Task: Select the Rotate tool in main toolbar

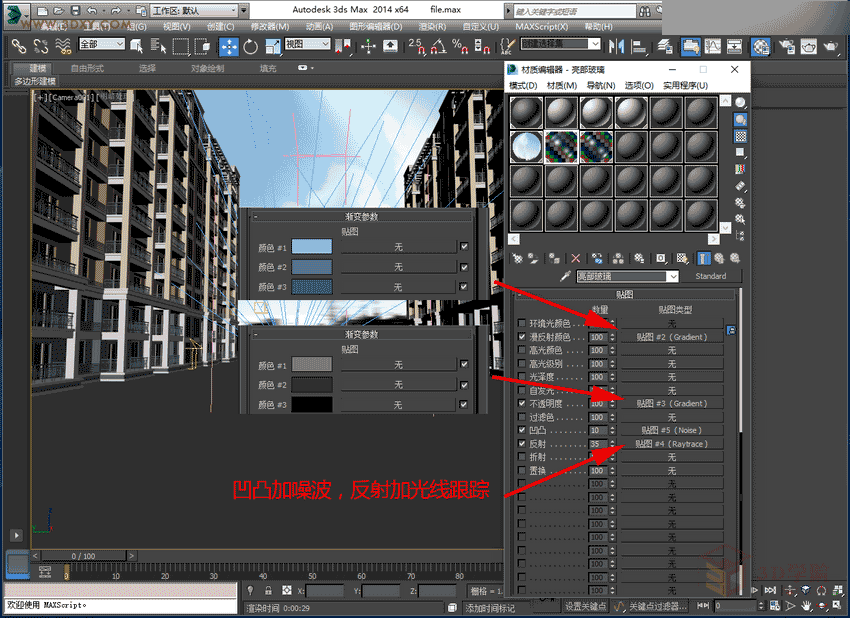Action: pyautogui.click(x=250, y=47)
